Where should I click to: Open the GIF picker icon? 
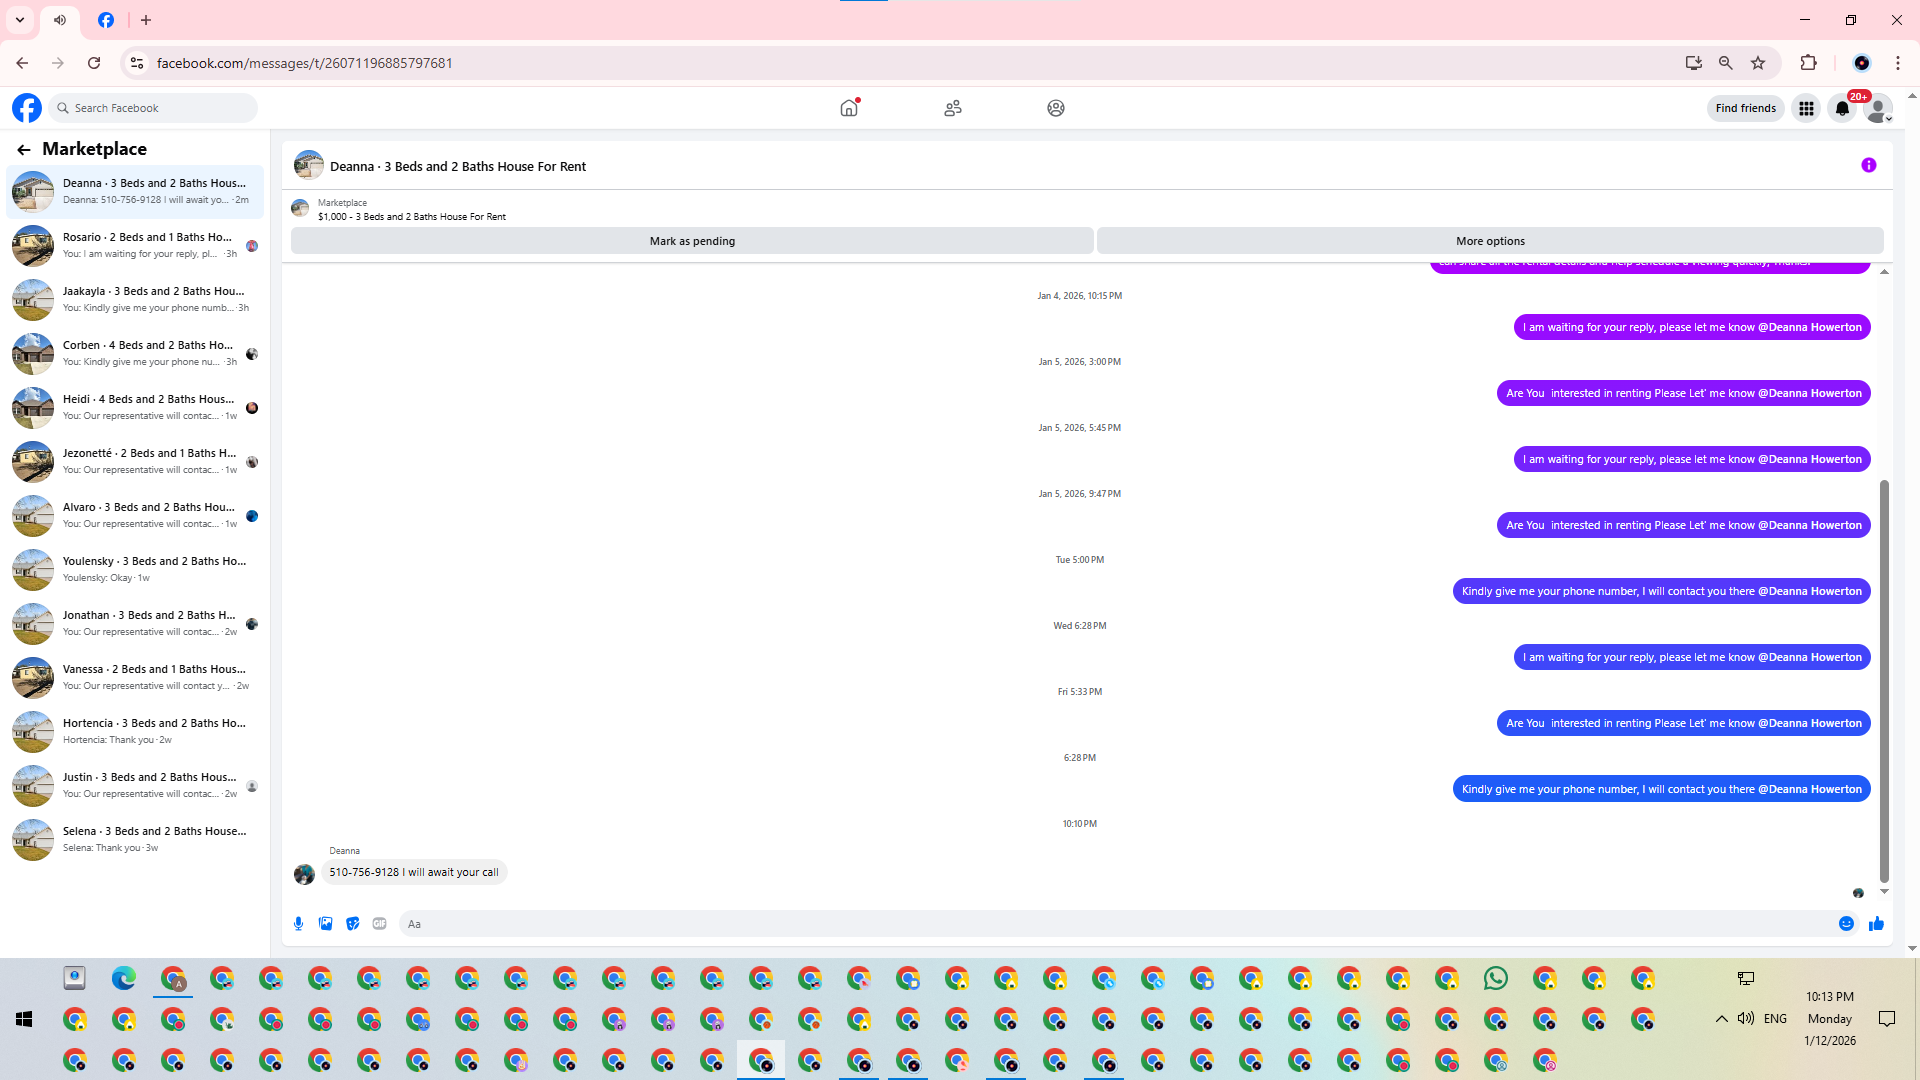(x=379, y=923)
